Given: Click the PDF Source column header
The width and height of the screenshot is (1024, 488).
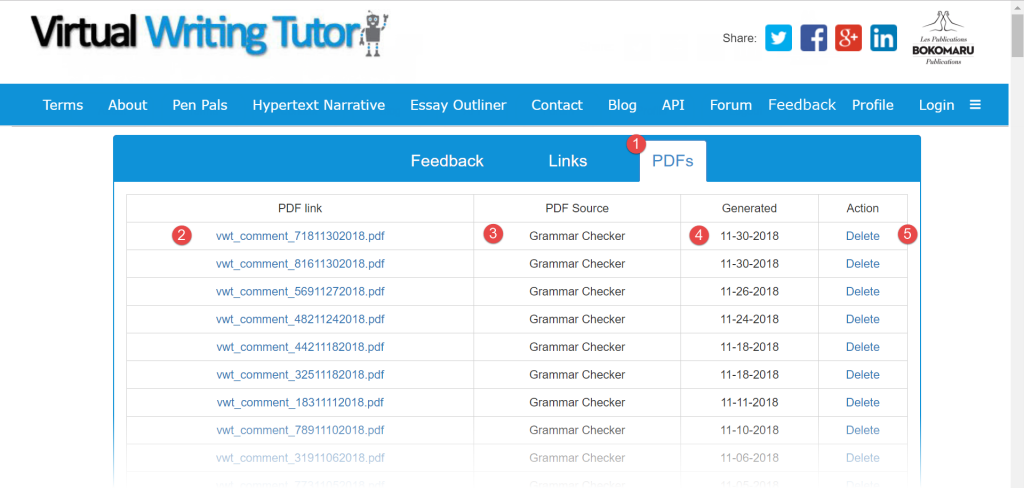Looking at the screenshot, I should [577, 208].
